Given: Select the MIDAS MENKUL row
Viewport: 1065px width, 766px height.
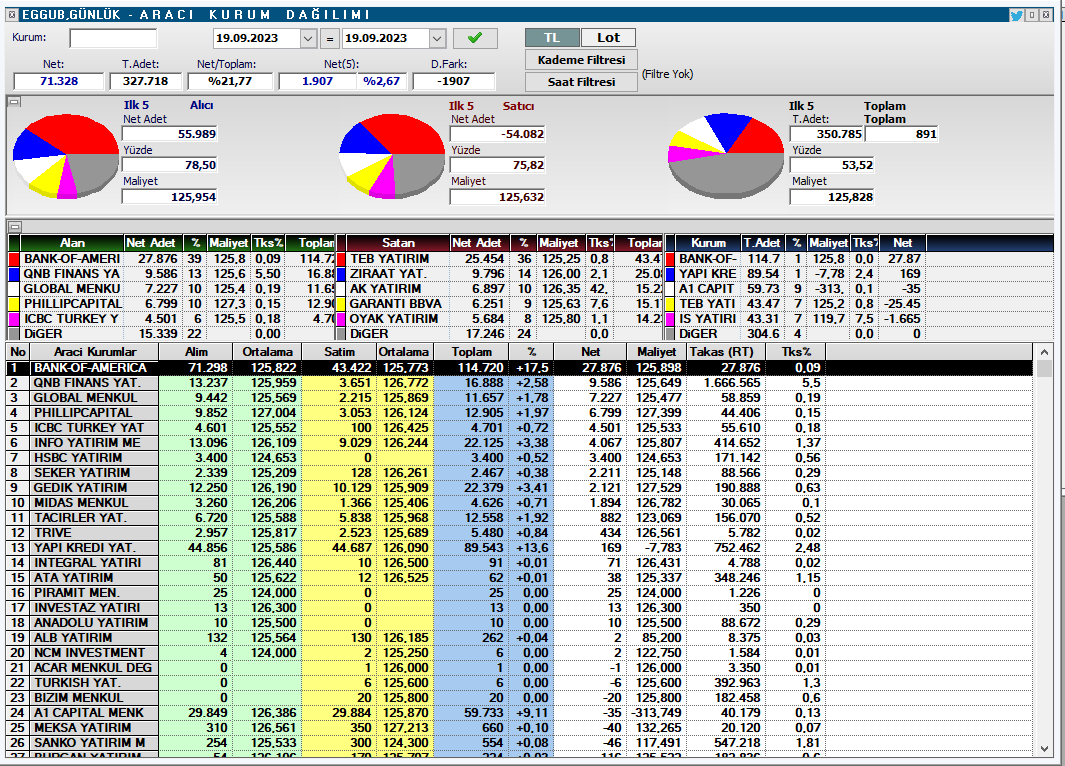Looking at the screenshot, I should pos(520,503).
